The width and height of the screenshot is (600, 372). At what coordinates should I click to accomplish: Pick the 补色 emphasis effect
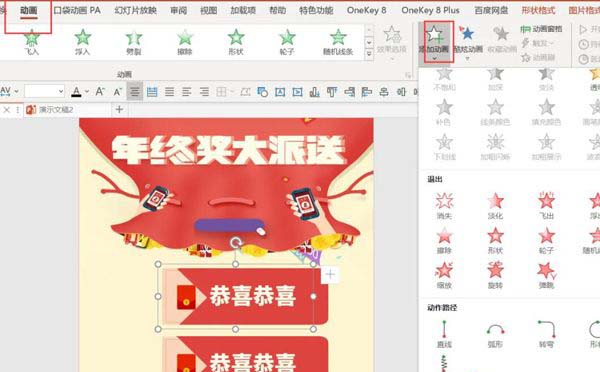coord(444,112)
